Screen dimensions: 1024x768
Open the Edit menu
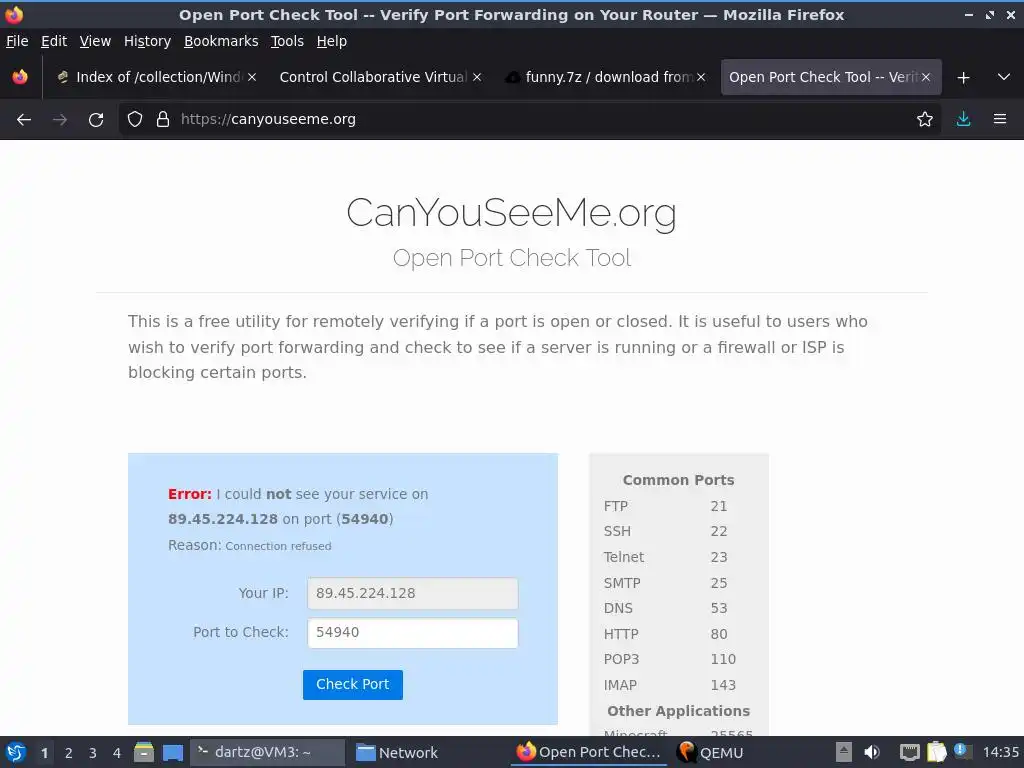[54, 41]
